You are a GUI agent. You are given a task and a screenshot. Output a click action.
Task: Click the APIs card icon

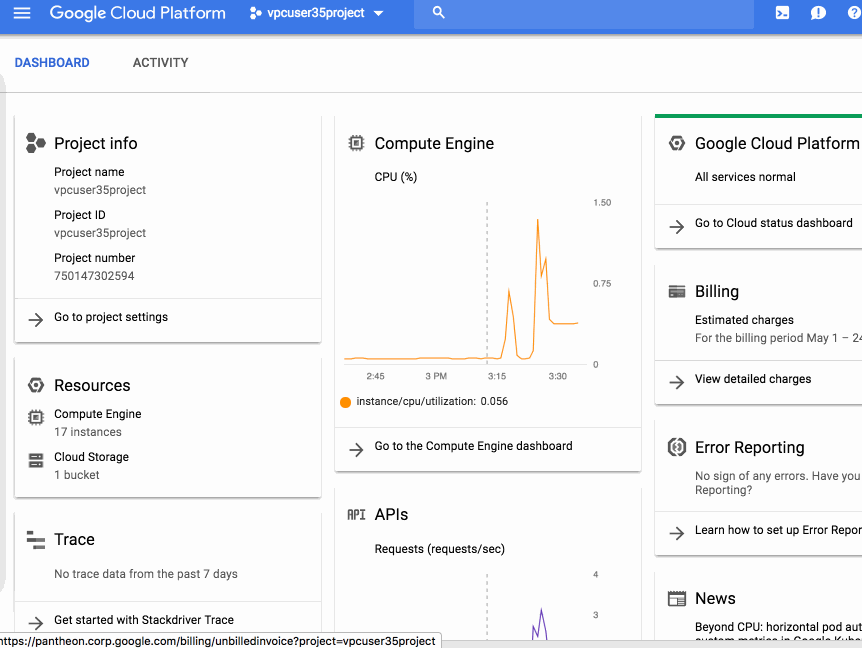(x=356, y=514)
